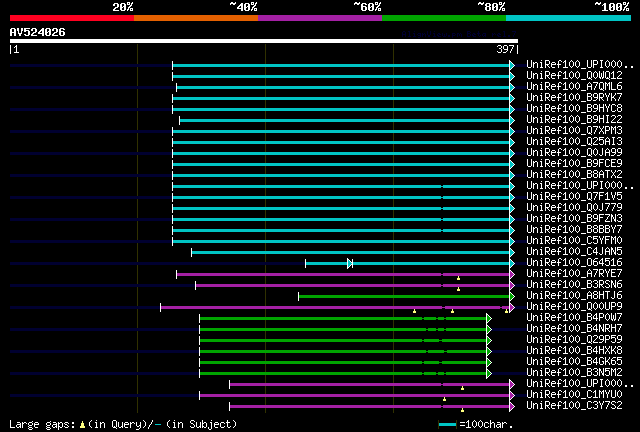Click the cyan =100char scale bar legend
Image resolution: width=640 pixels, height=432 pixels.
point(447,425)
